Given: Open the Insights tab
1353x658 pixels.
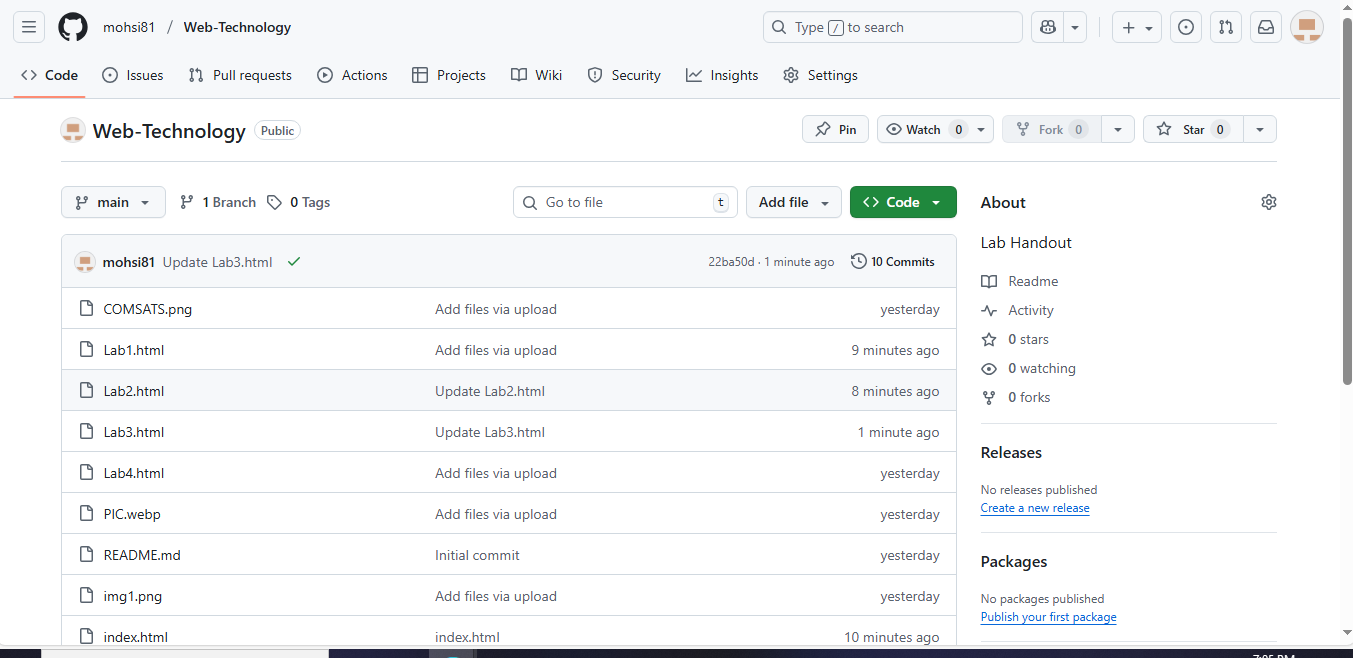Looking at the screenshot, I should [721, 75].
